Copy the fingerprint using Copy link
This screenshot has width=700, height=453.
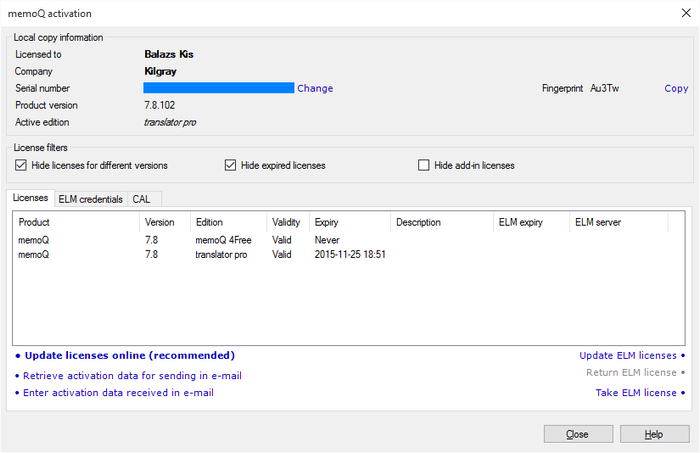(x=676, y=88)
